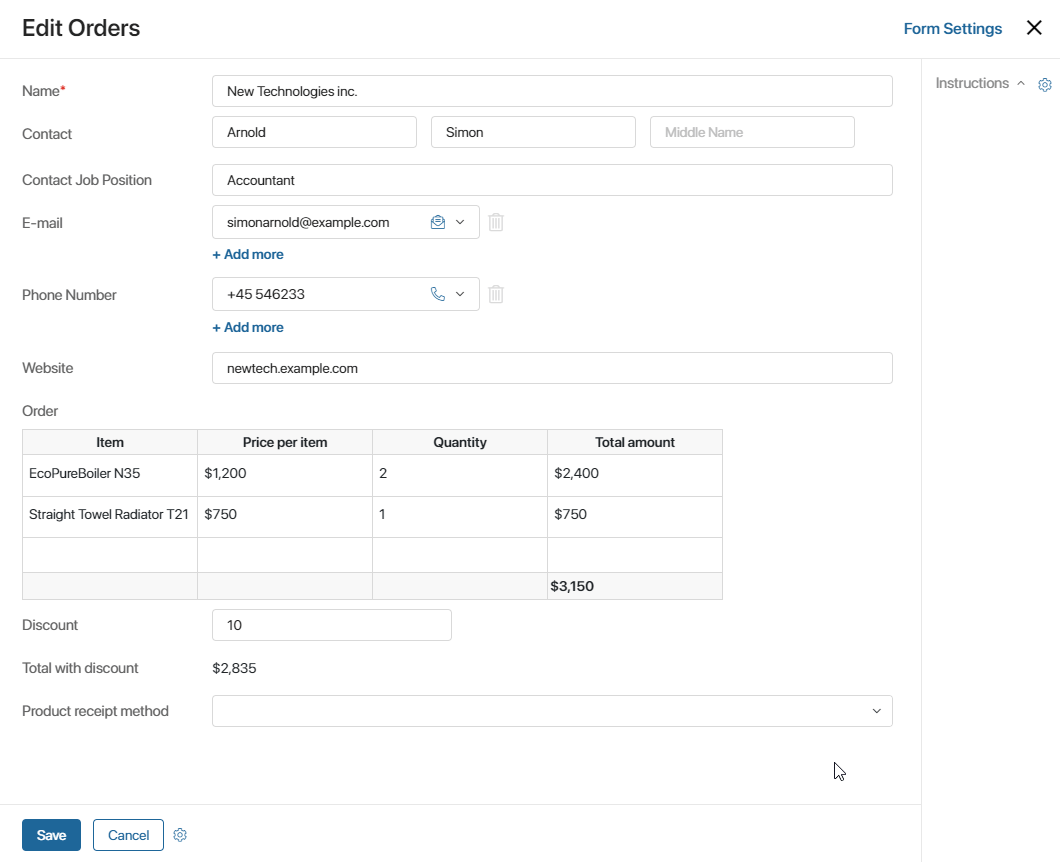Expand the e-mail type dropdown chevron
The image size is (1060, 862).
(460, 222)
